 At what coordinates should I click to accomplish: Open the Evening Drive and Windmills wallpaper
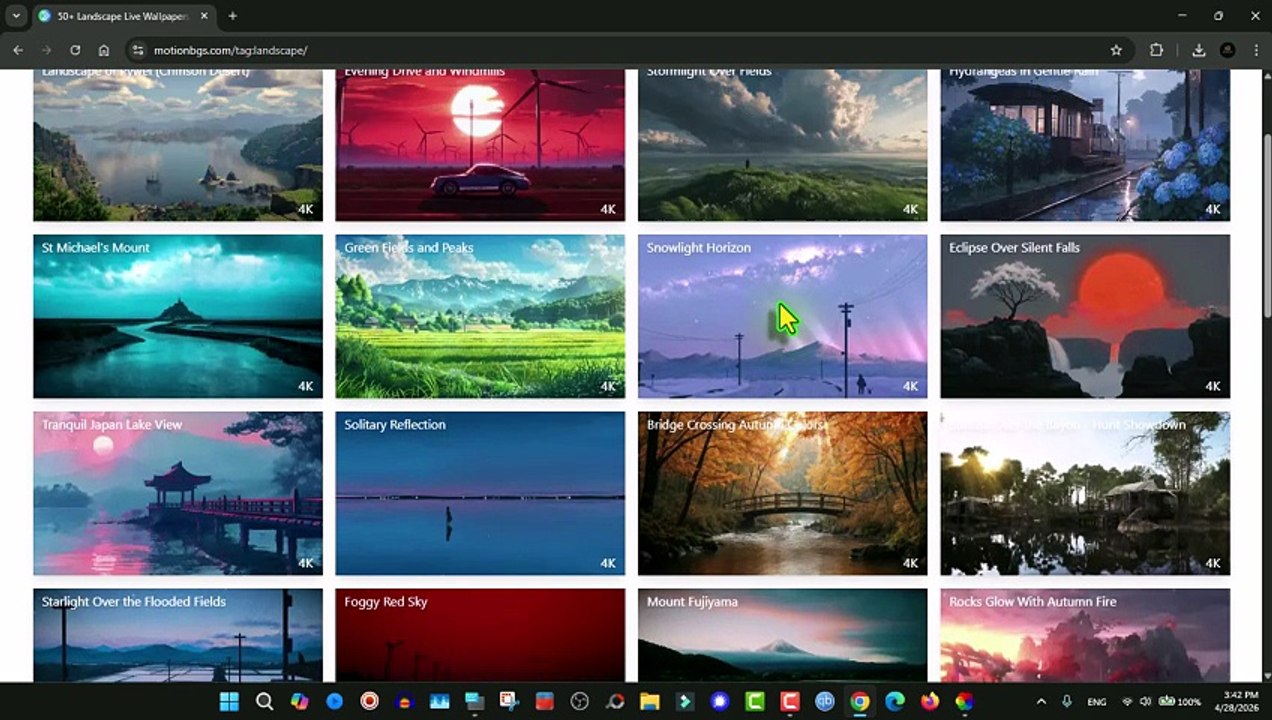[x=480, y=145]
